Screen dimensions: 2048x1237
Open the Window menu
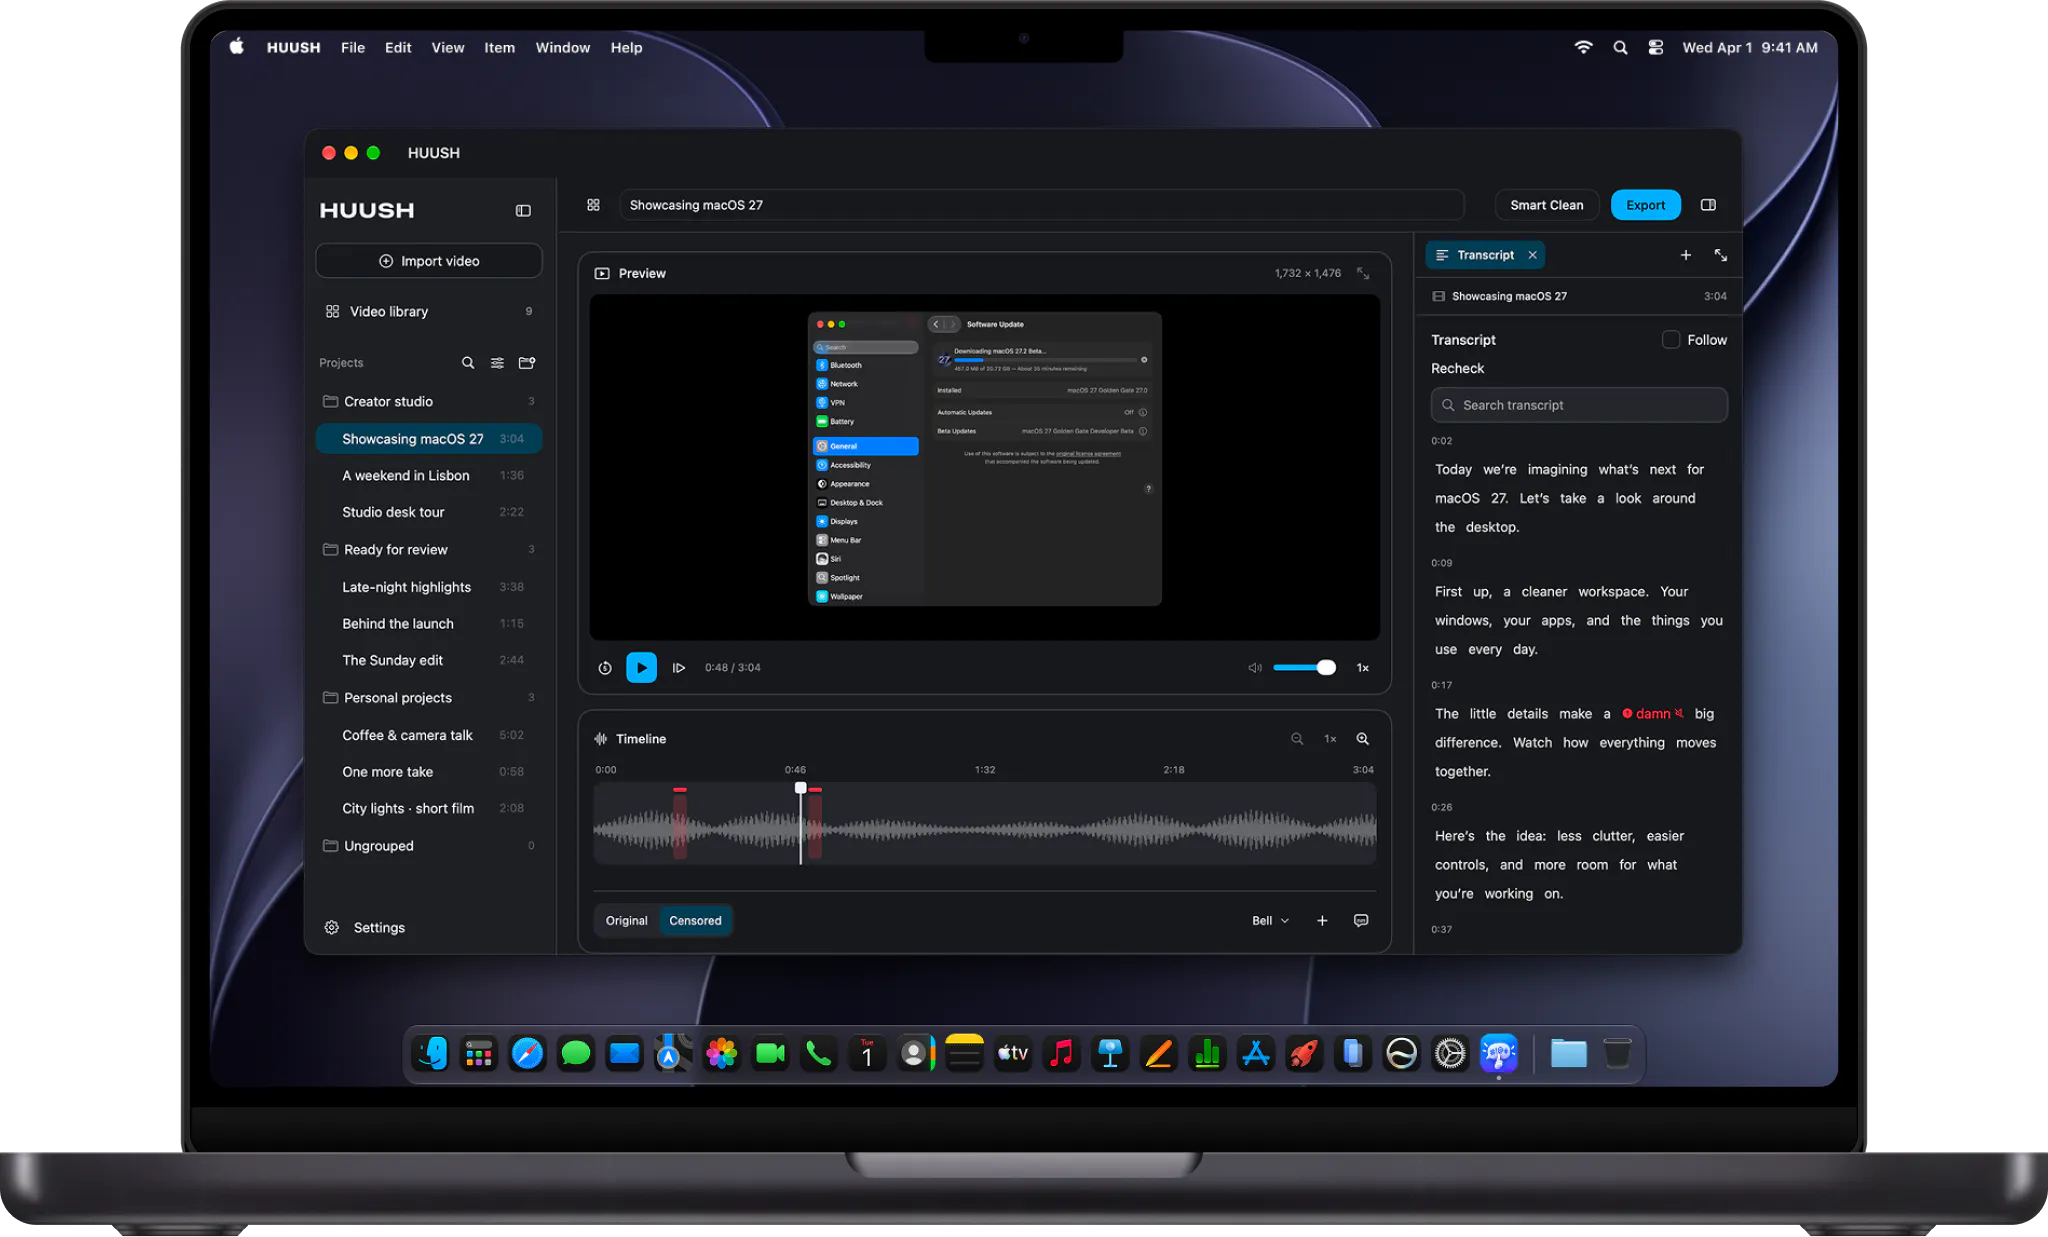coord(562,47)
